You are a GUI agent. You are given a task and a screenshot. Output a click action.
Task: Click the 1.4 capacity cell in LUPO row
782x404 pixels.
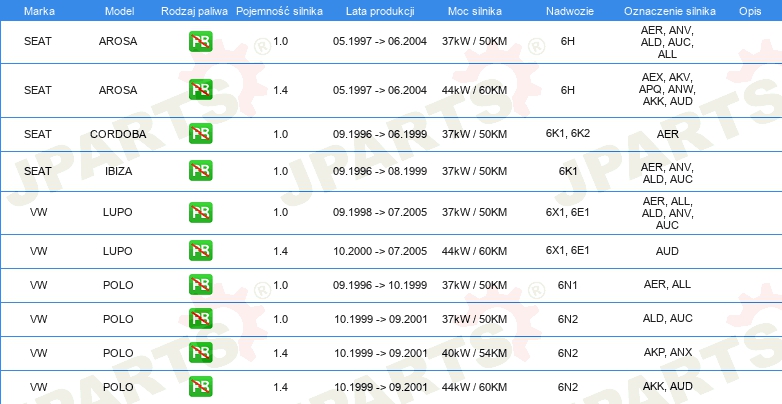[x=280, y=251]
